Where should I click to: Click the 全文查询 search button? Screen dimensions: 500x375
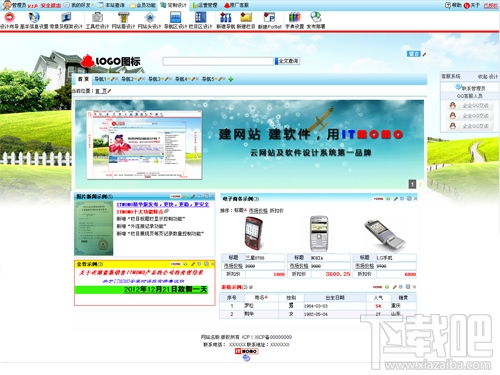[x=287, y=61]
